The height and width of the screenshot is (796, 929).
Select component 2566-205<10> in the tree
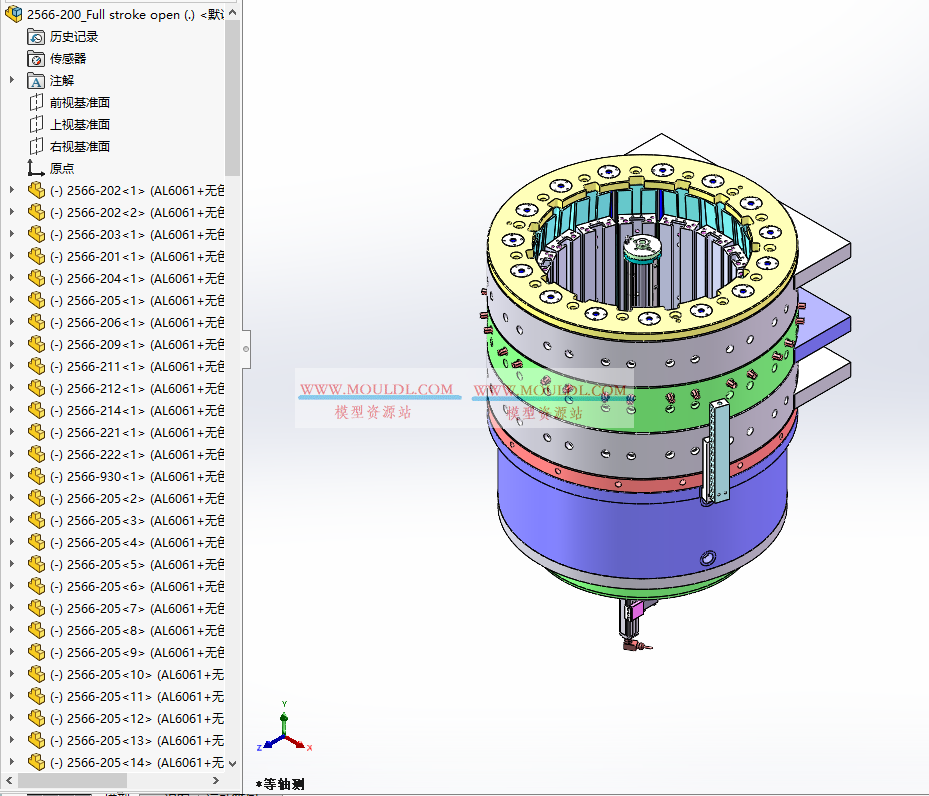pyautogui.click(x=108, y=675)
